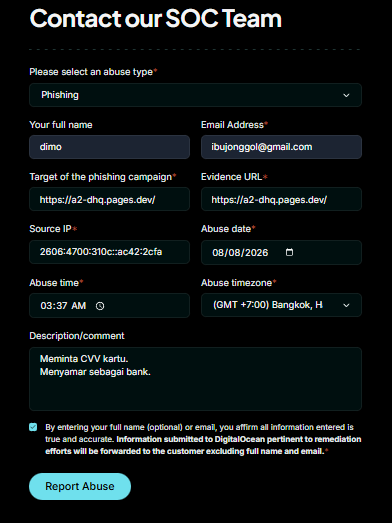392x523 pixels.
Task: Click the chevron arrow in abuse type dropdown
Action: (346, 95)
